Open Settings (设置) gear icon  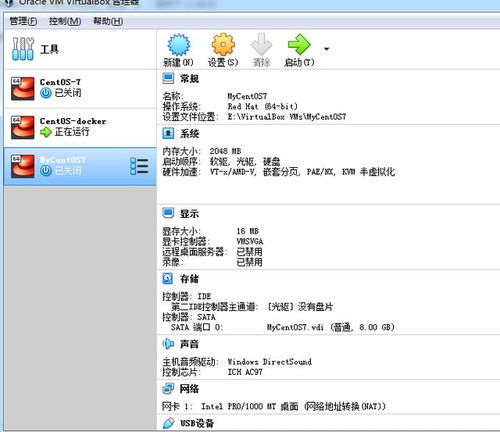point(223,44)
